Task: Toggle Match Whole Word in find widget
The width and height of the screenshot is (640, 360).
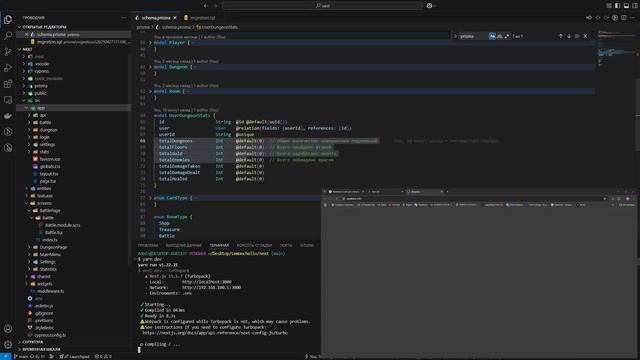Action: (x=500, y=36)
